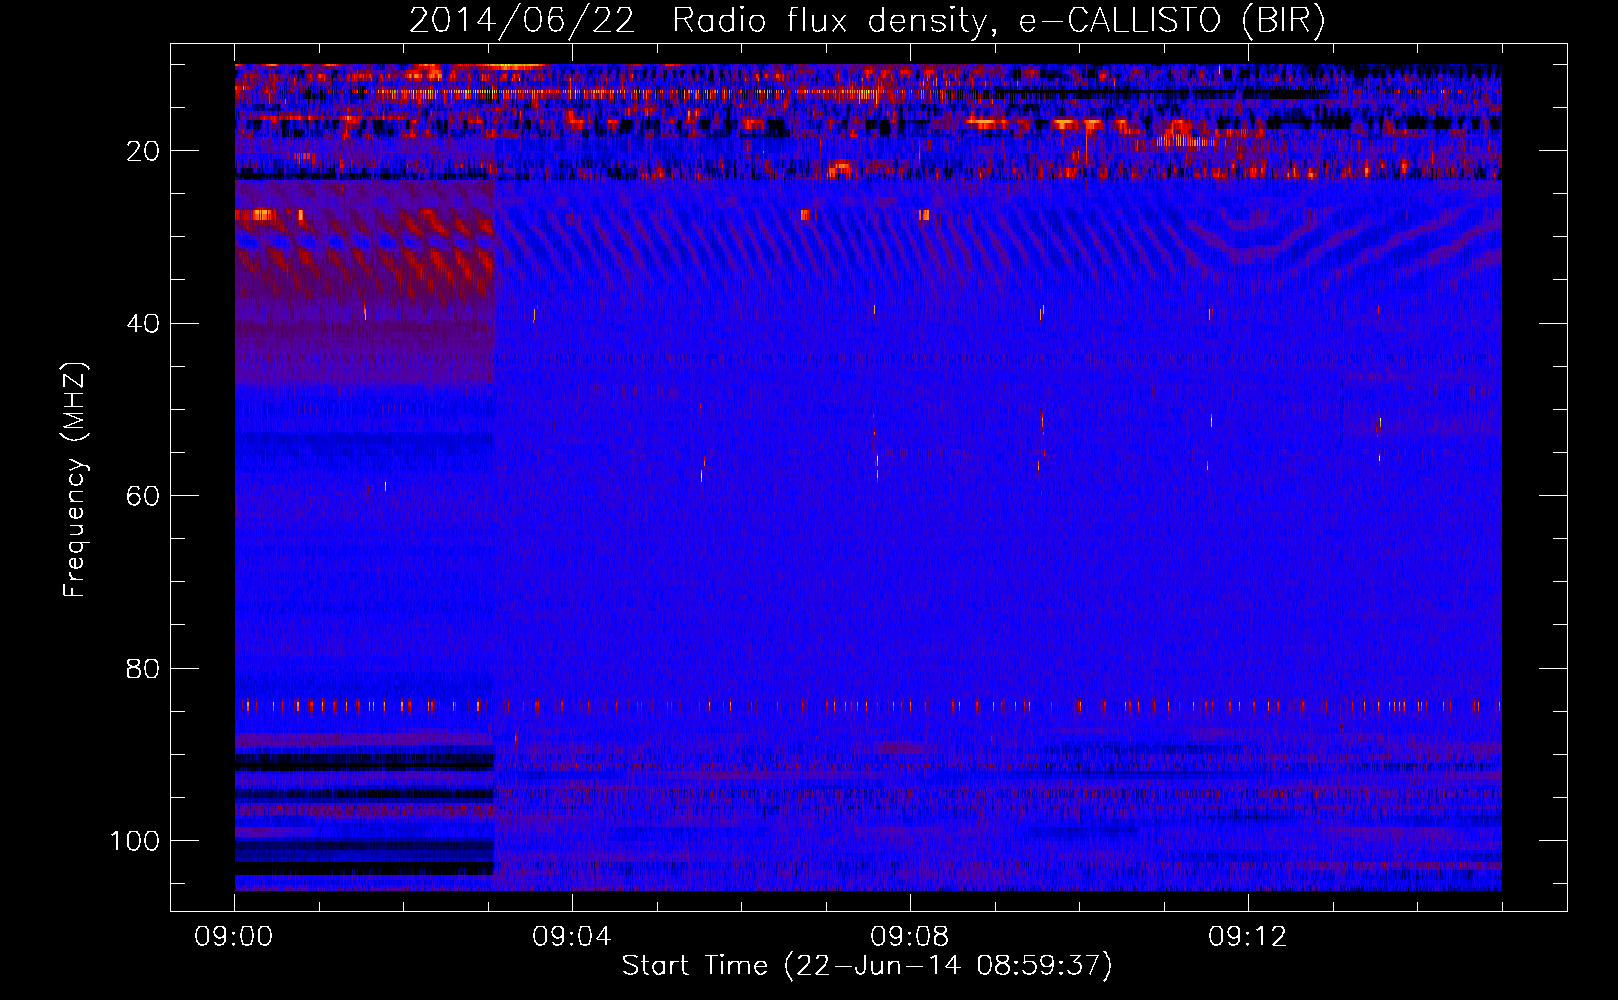Click the 20 MHz frequency tick label
1618x1000 pixels.
click(x=143, y=151)
